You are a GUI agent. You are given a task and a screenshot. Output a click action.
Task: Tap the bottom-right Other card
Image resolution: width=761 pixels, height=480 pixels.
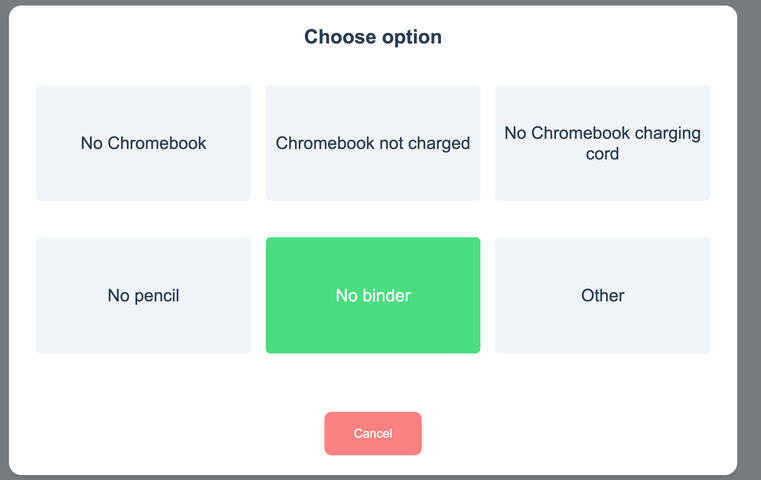(x=602, y=295)
